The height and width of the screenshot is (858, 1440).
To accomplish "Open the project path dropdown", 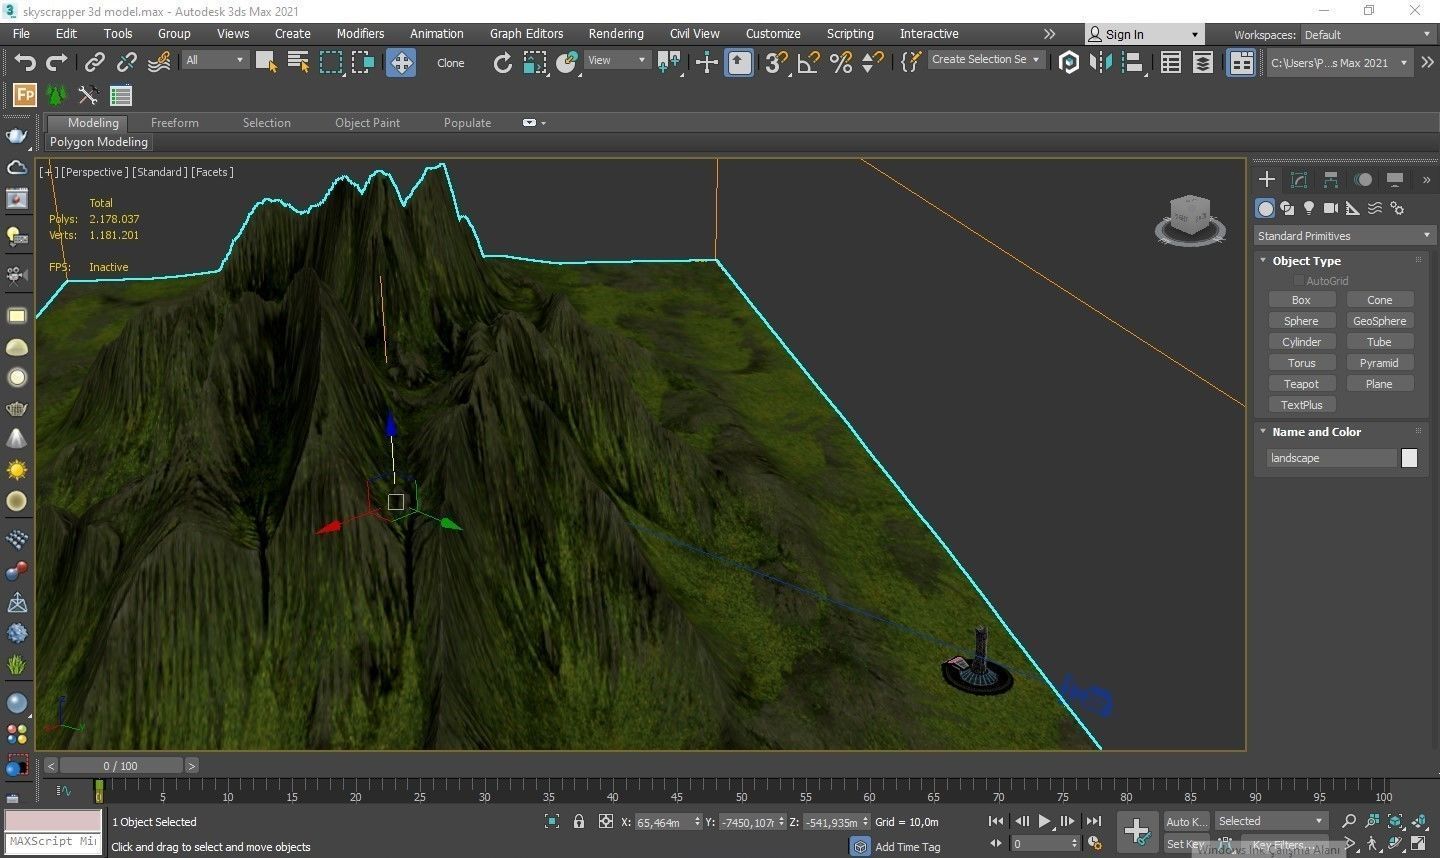I will (x=1338, y=63).
